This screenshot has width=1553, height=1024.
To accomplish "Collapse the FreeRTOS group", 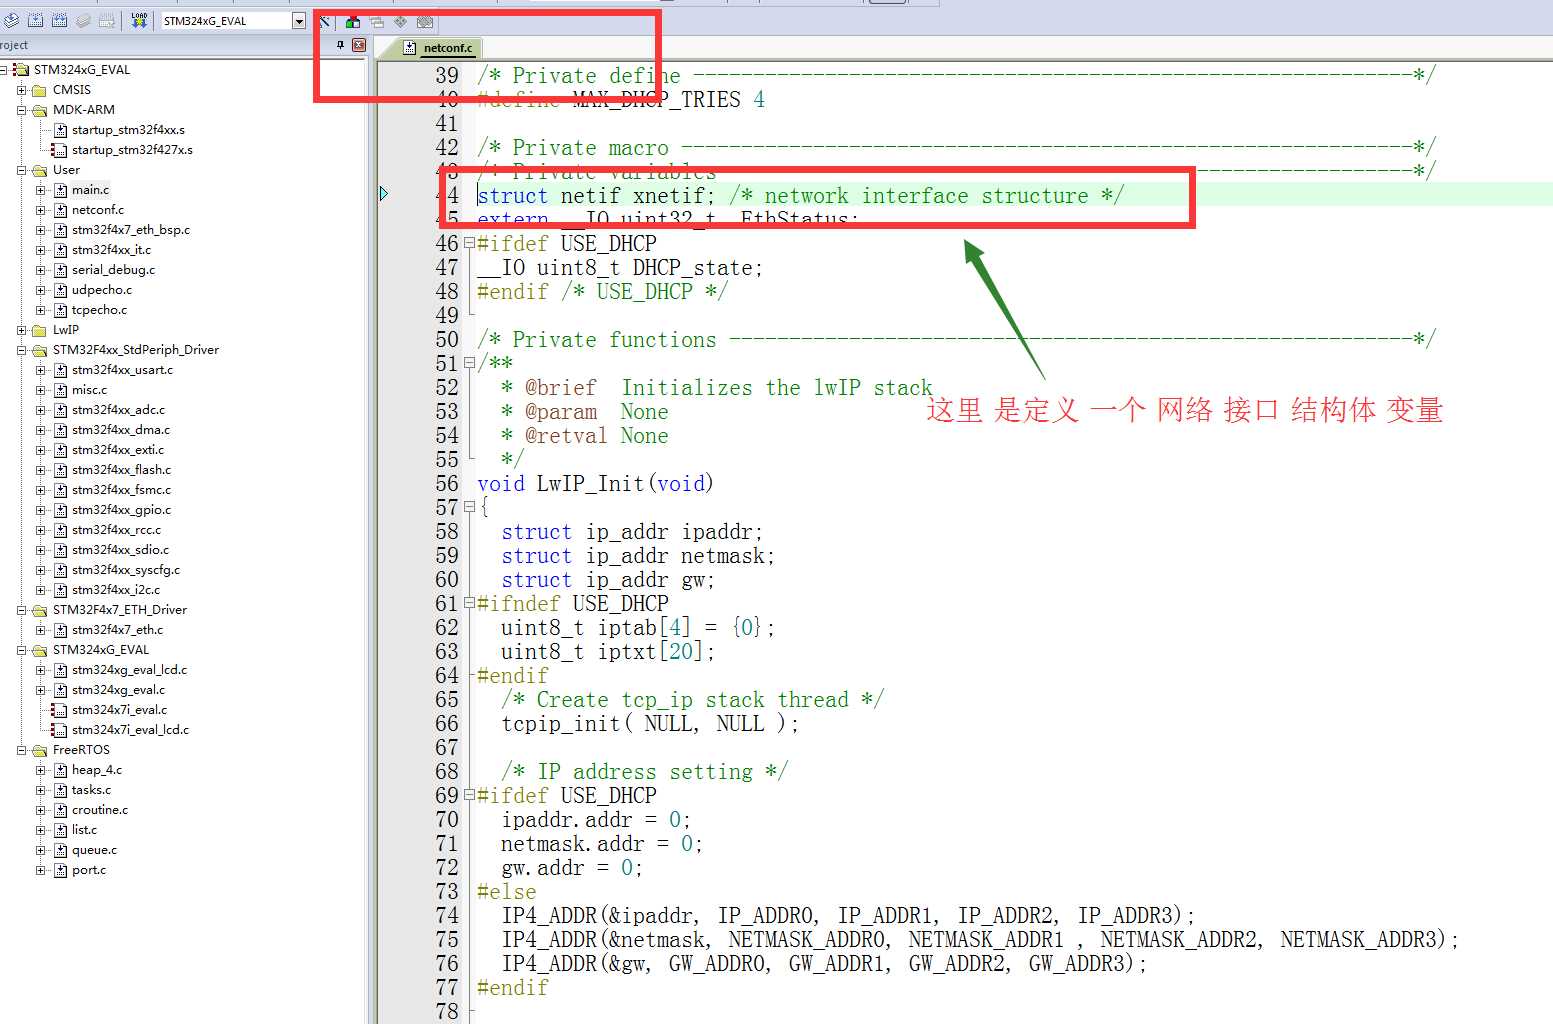I will pos(21,750).
